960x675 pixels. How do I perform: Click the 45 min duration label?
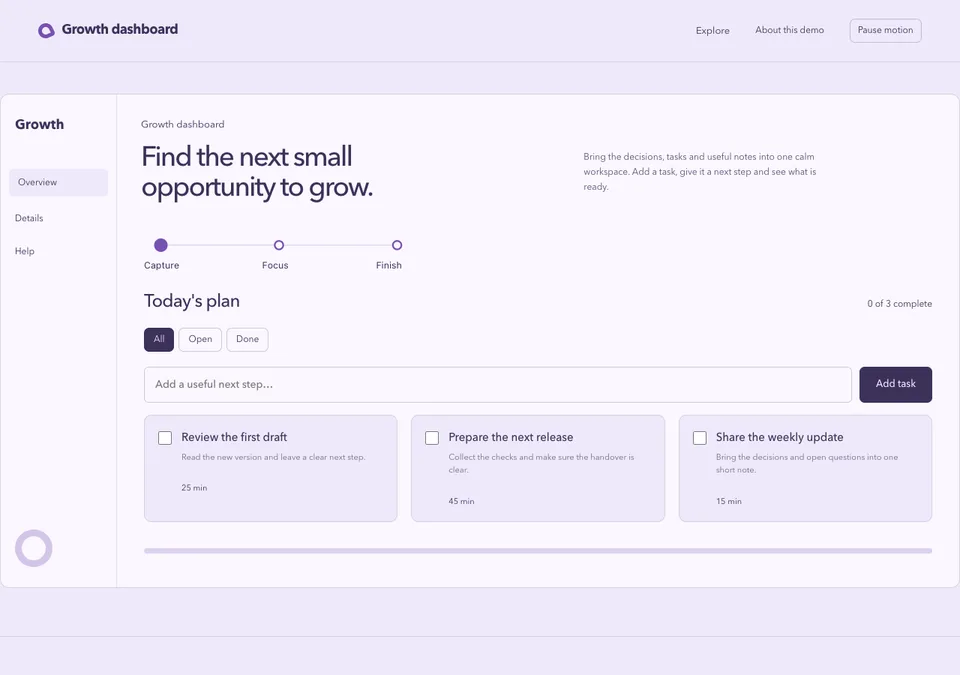click(x=461, y=501)
